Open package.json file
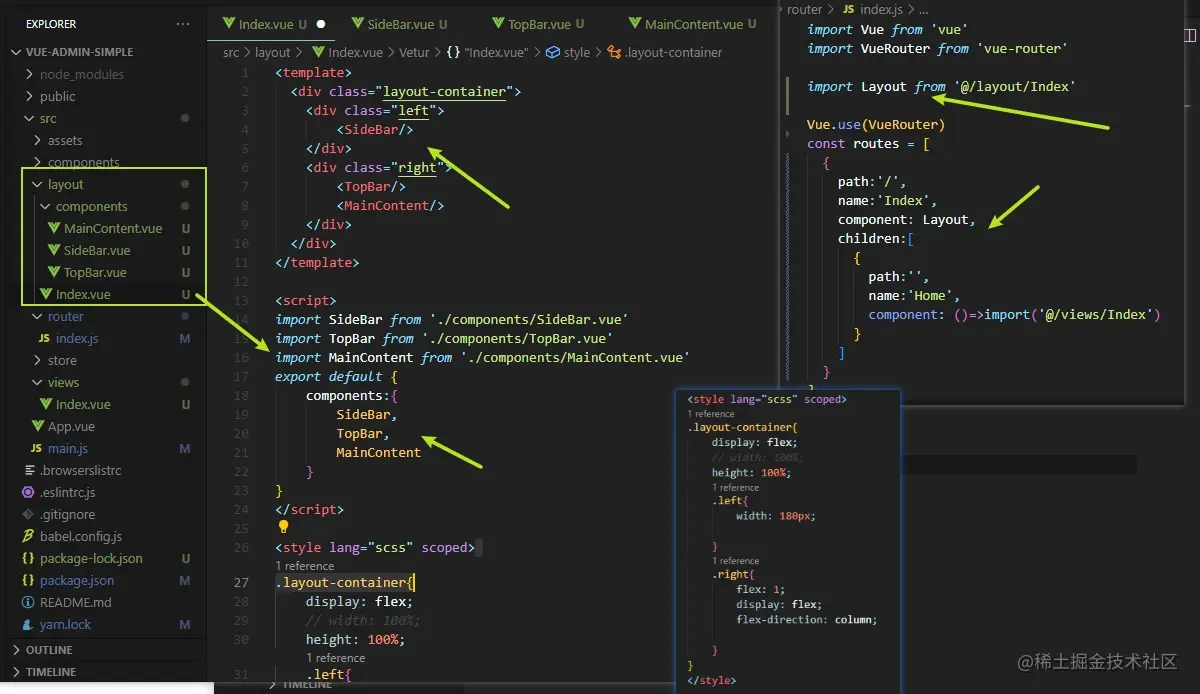The width and height of the screenshot is (1200, 694). coord(77,580)
